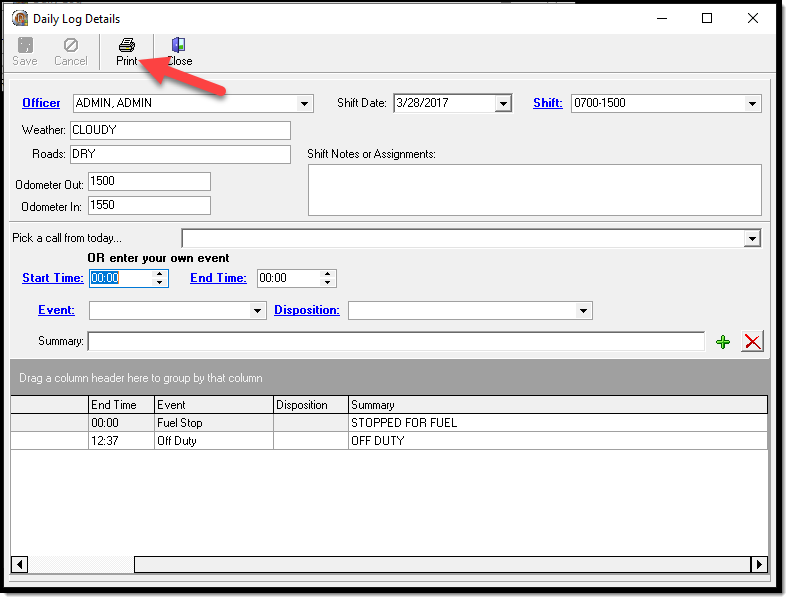The image size is (790, 601).
Task: Open the Disposition dropdown list
Action: (x=583, y=311)
